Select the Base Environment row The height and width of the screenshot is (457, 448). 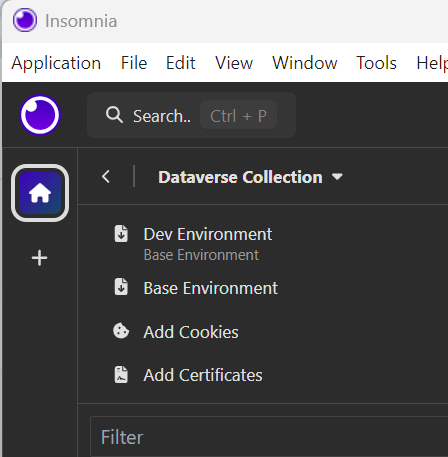tap(211, 288)
